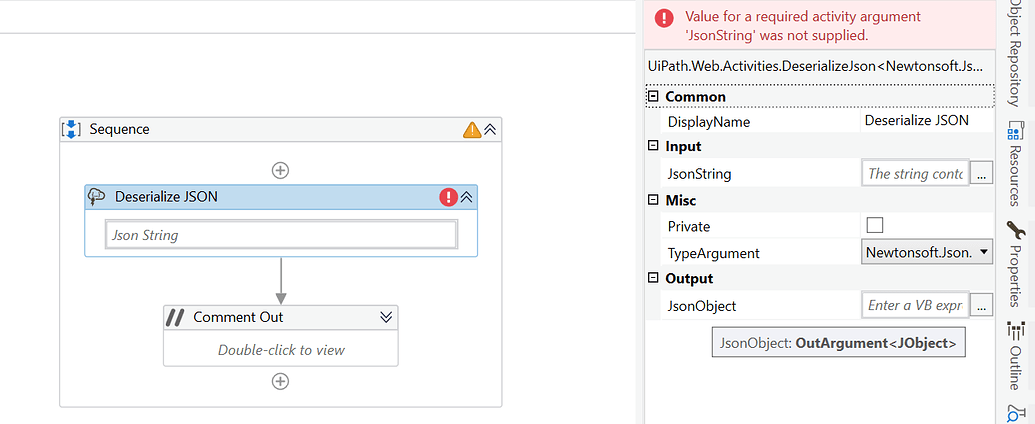1035x424 pixels.
Task: Collapse the Sequence activity chevron
Action: [x=490, y=129]
